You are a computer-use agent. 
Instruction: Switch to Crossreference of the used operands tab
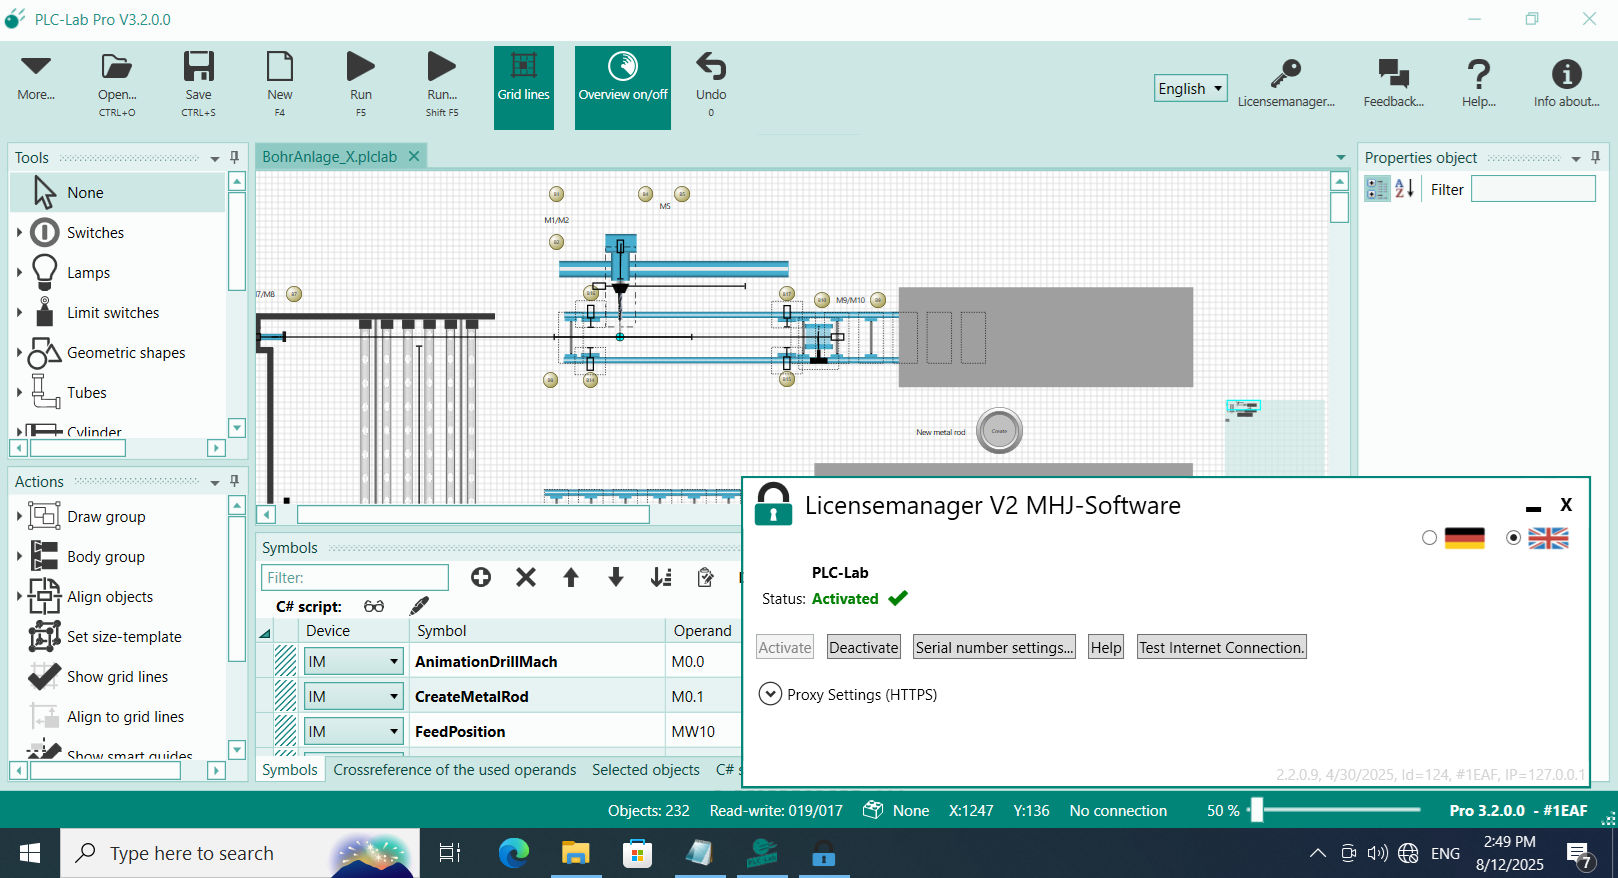point(454,769)
